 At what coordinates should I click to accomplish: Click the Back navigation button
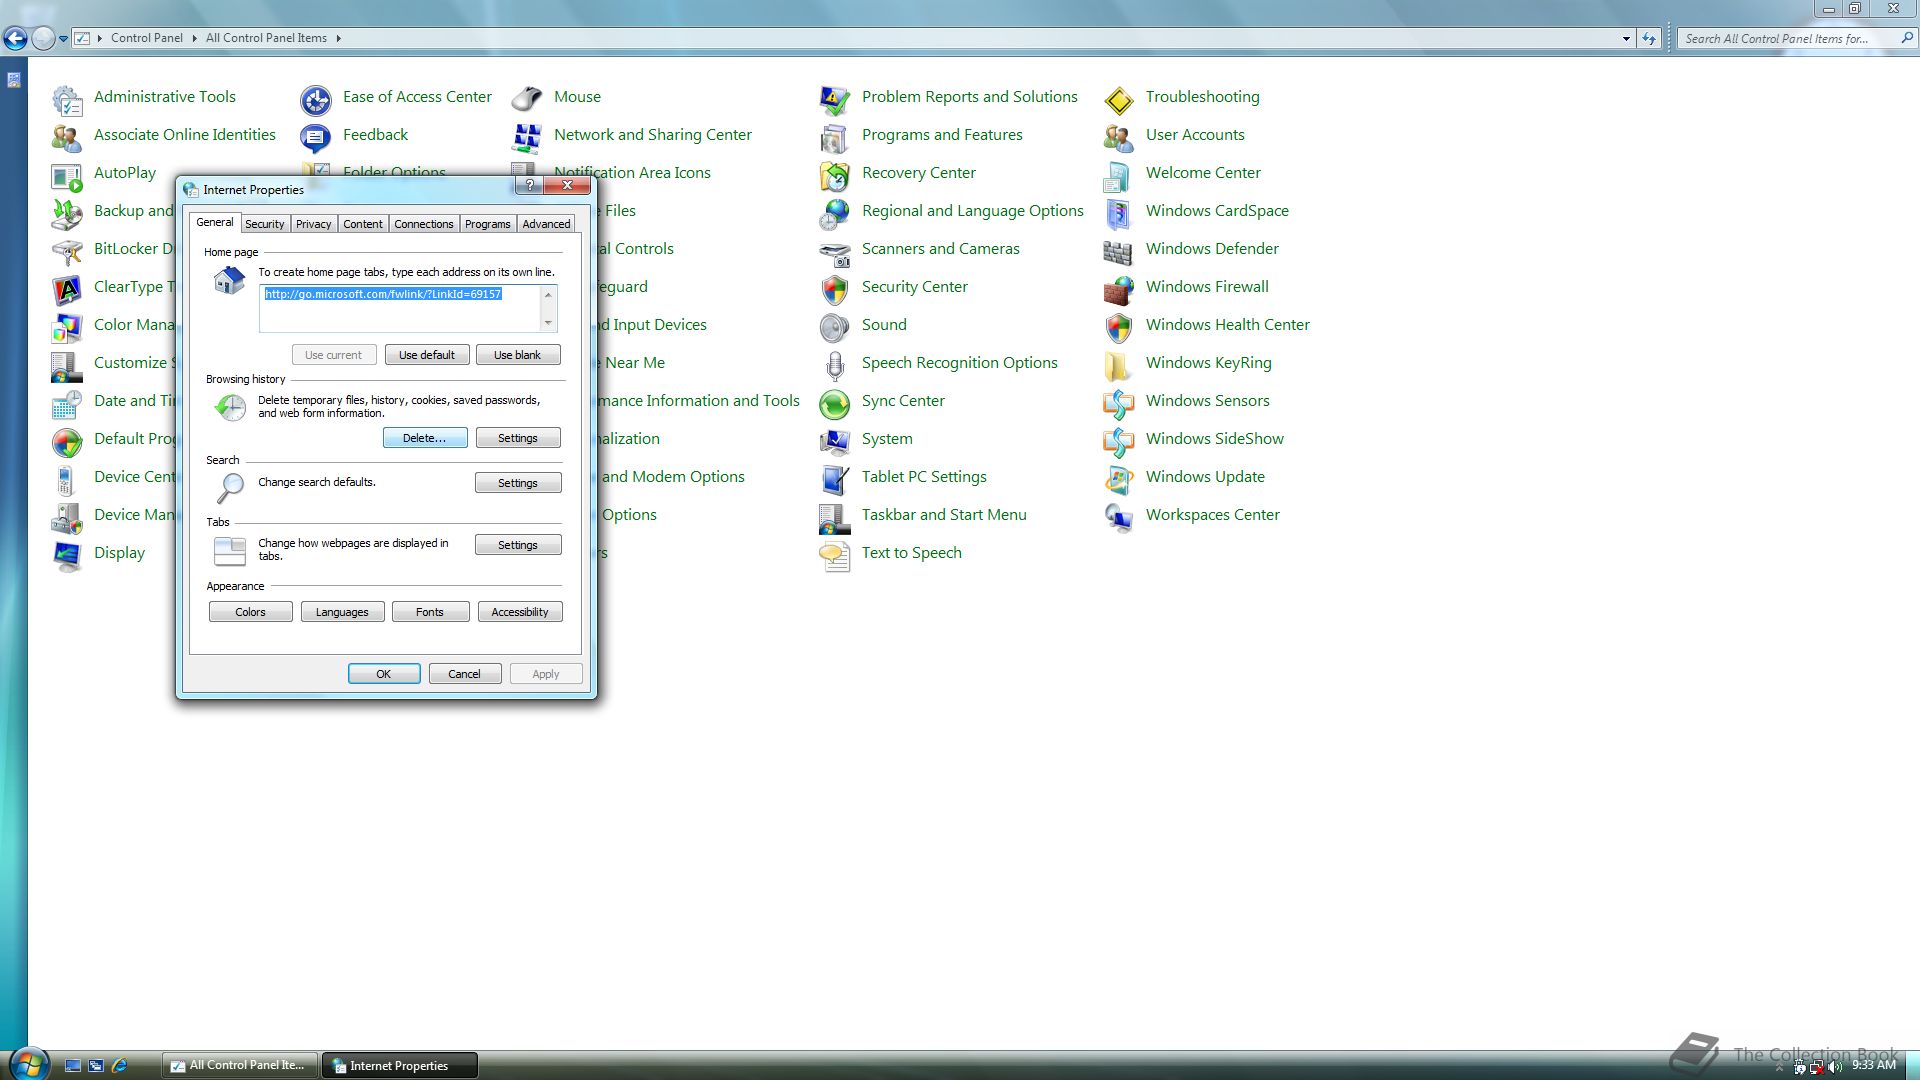pyautogui.click(x=15, y=38)
